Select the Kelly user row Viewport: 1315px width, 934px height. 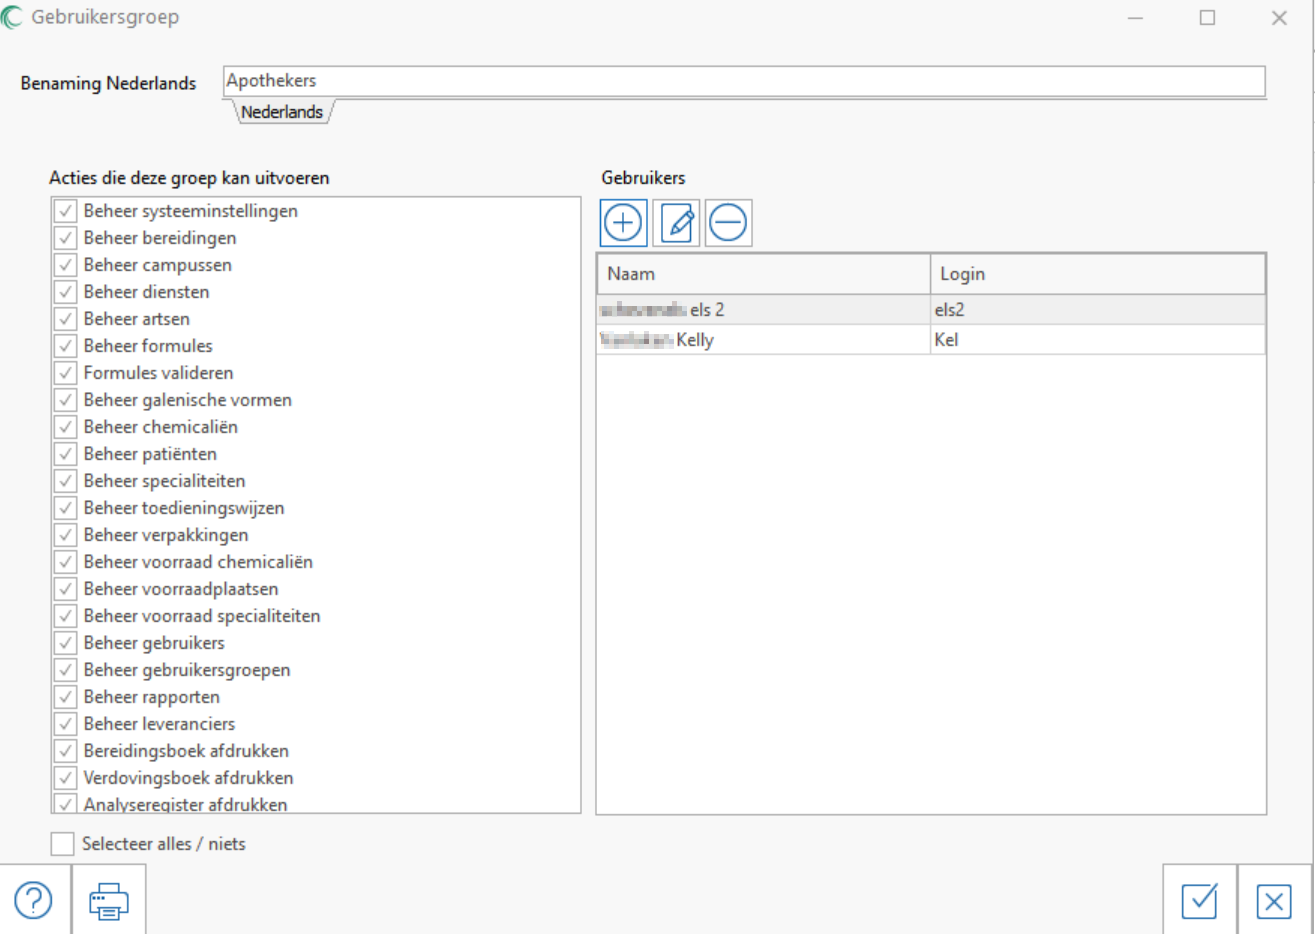coord(931,340)
